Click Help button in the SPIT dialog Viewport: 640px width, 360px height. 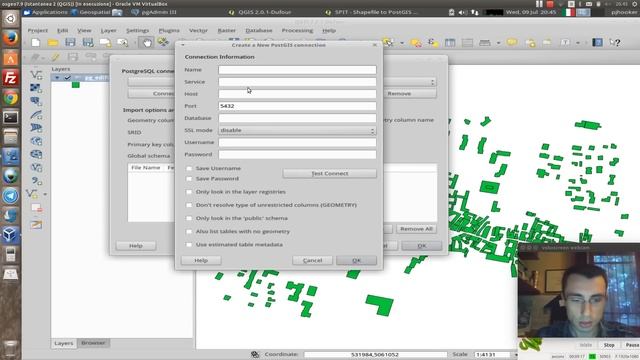(136, 246)
